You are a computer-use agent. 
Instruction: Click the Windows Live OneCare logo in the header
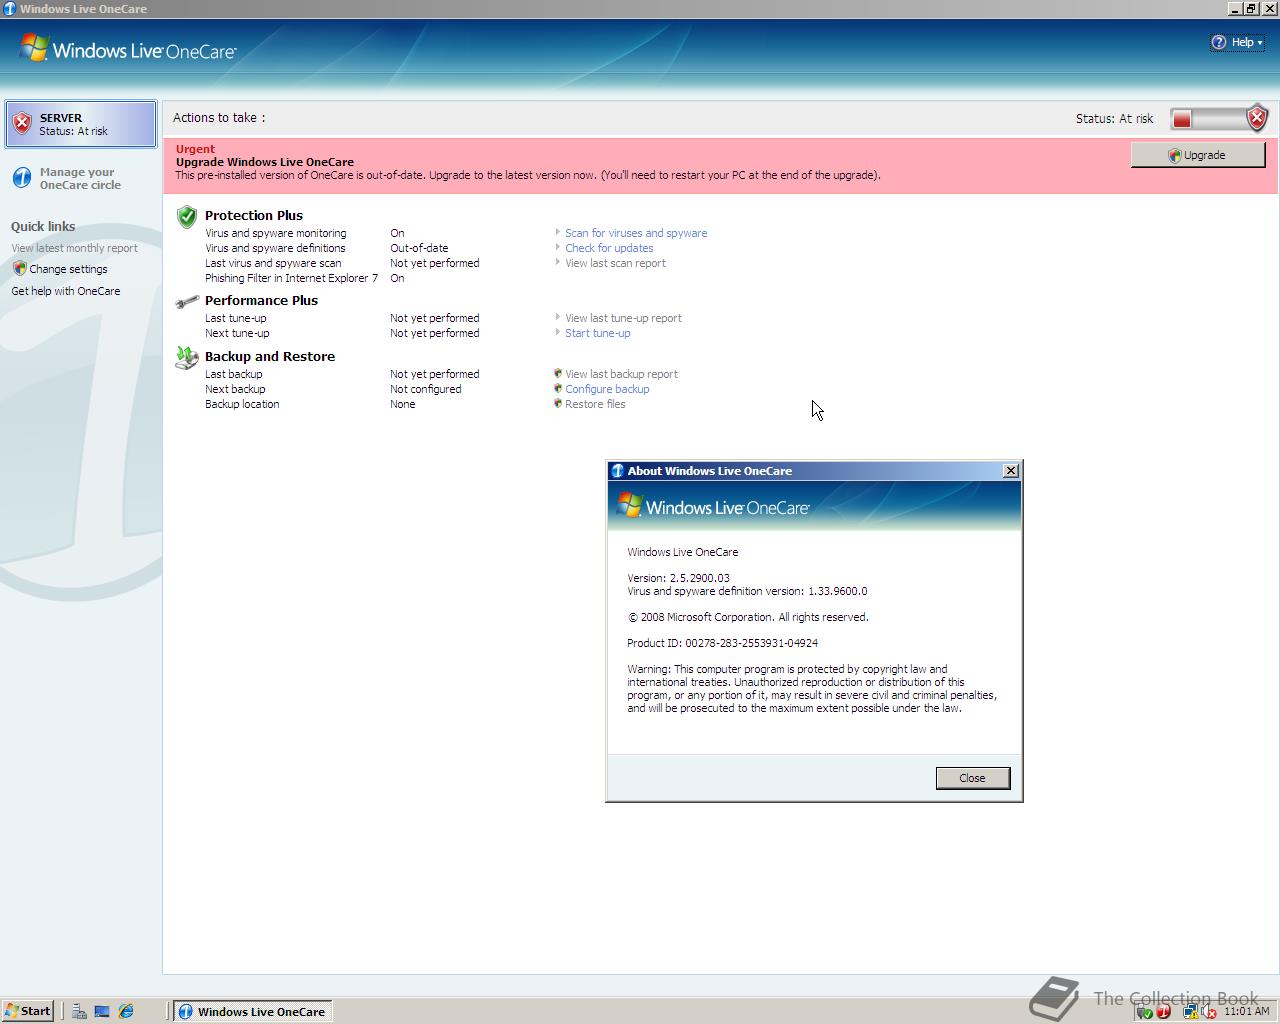click(x=128, y=49)
